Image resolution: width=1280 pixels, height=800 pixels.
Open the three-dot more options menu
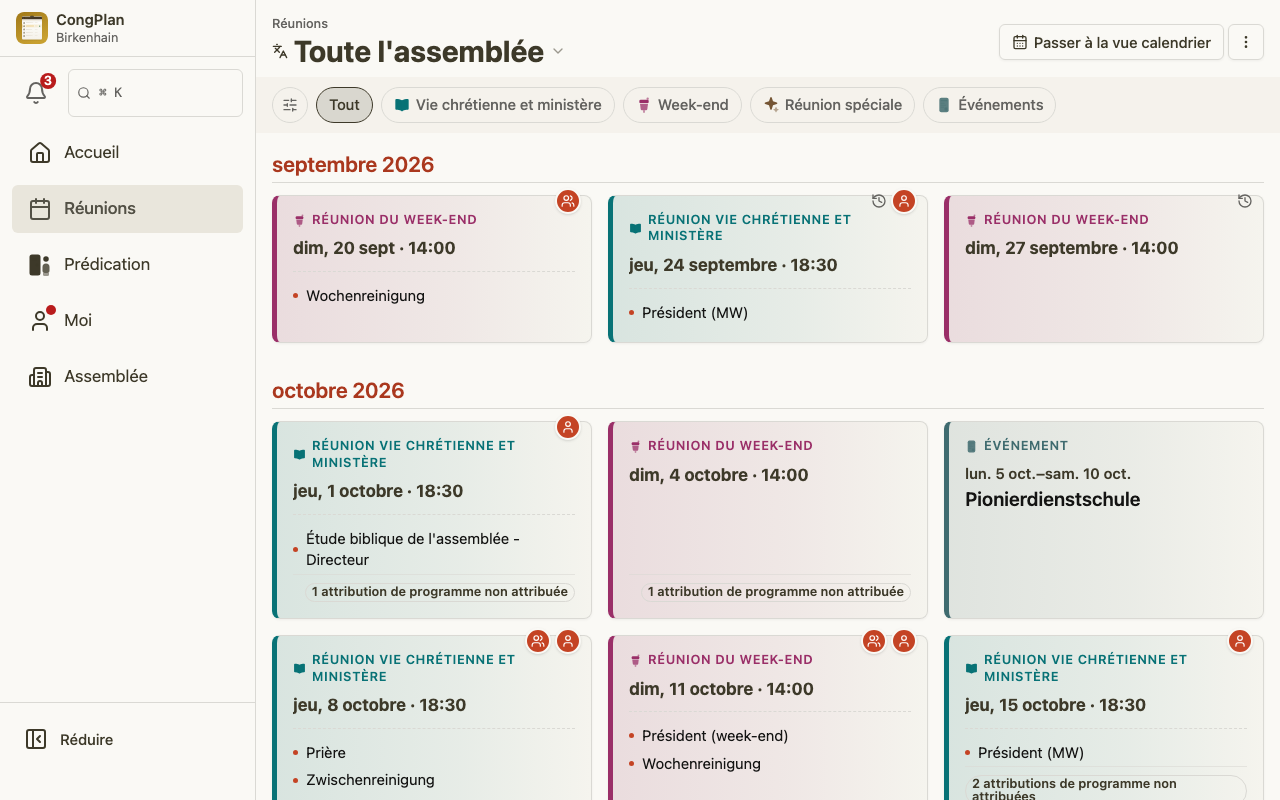click(x=1246, y=42)
